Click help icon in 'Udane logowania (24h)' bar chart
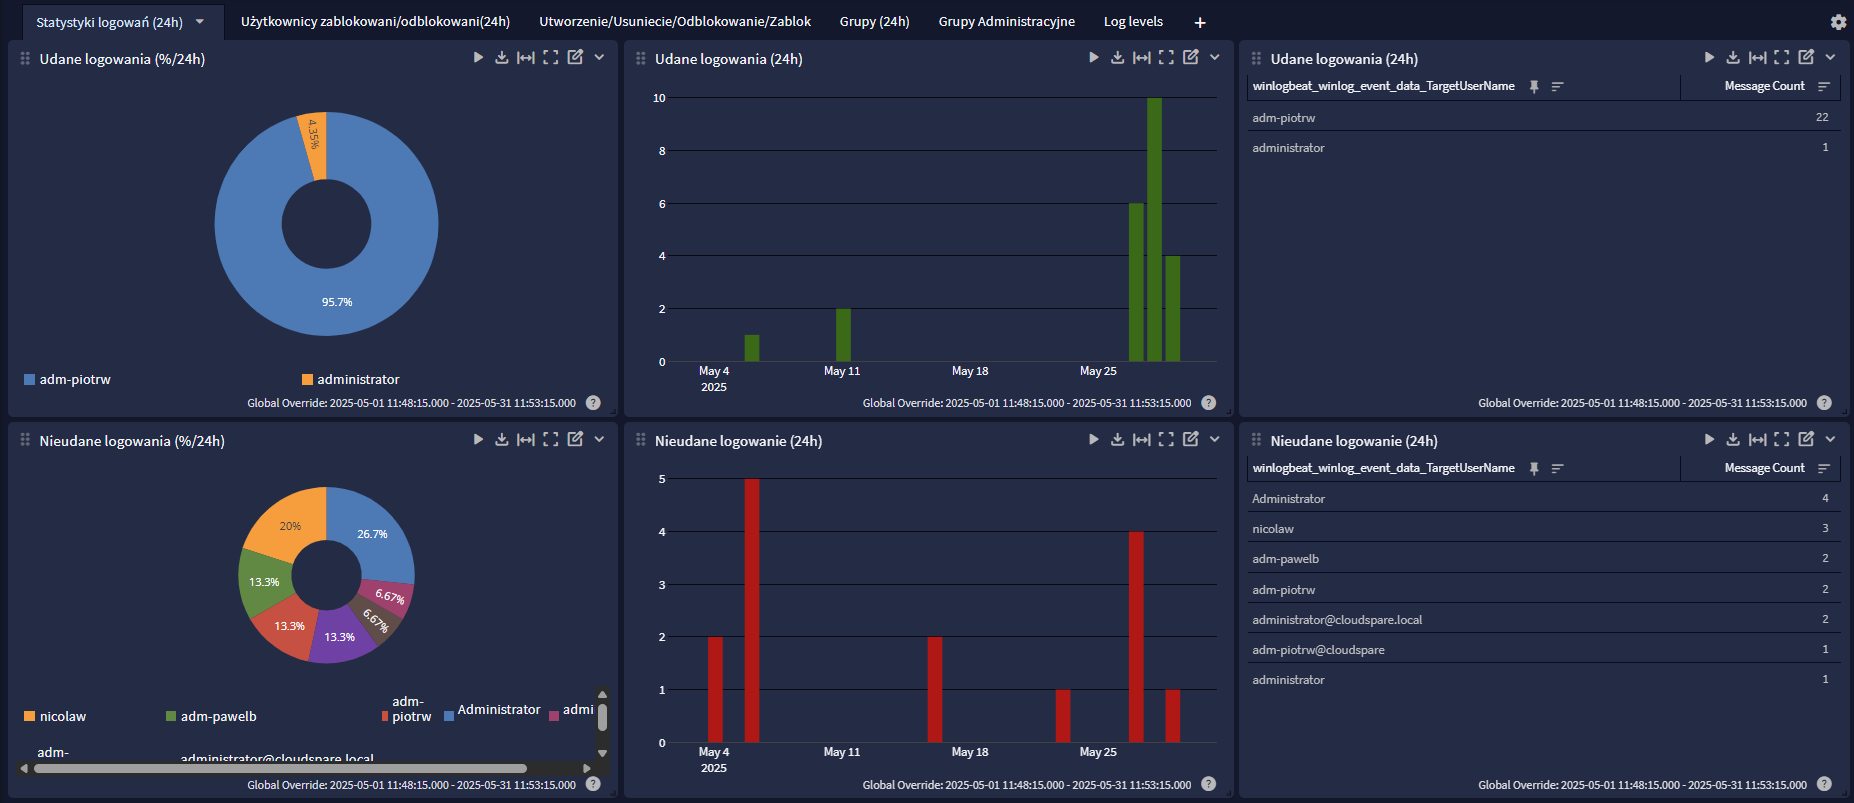Viewport: 1854px width, 803px height. [x=1208, y=403]
